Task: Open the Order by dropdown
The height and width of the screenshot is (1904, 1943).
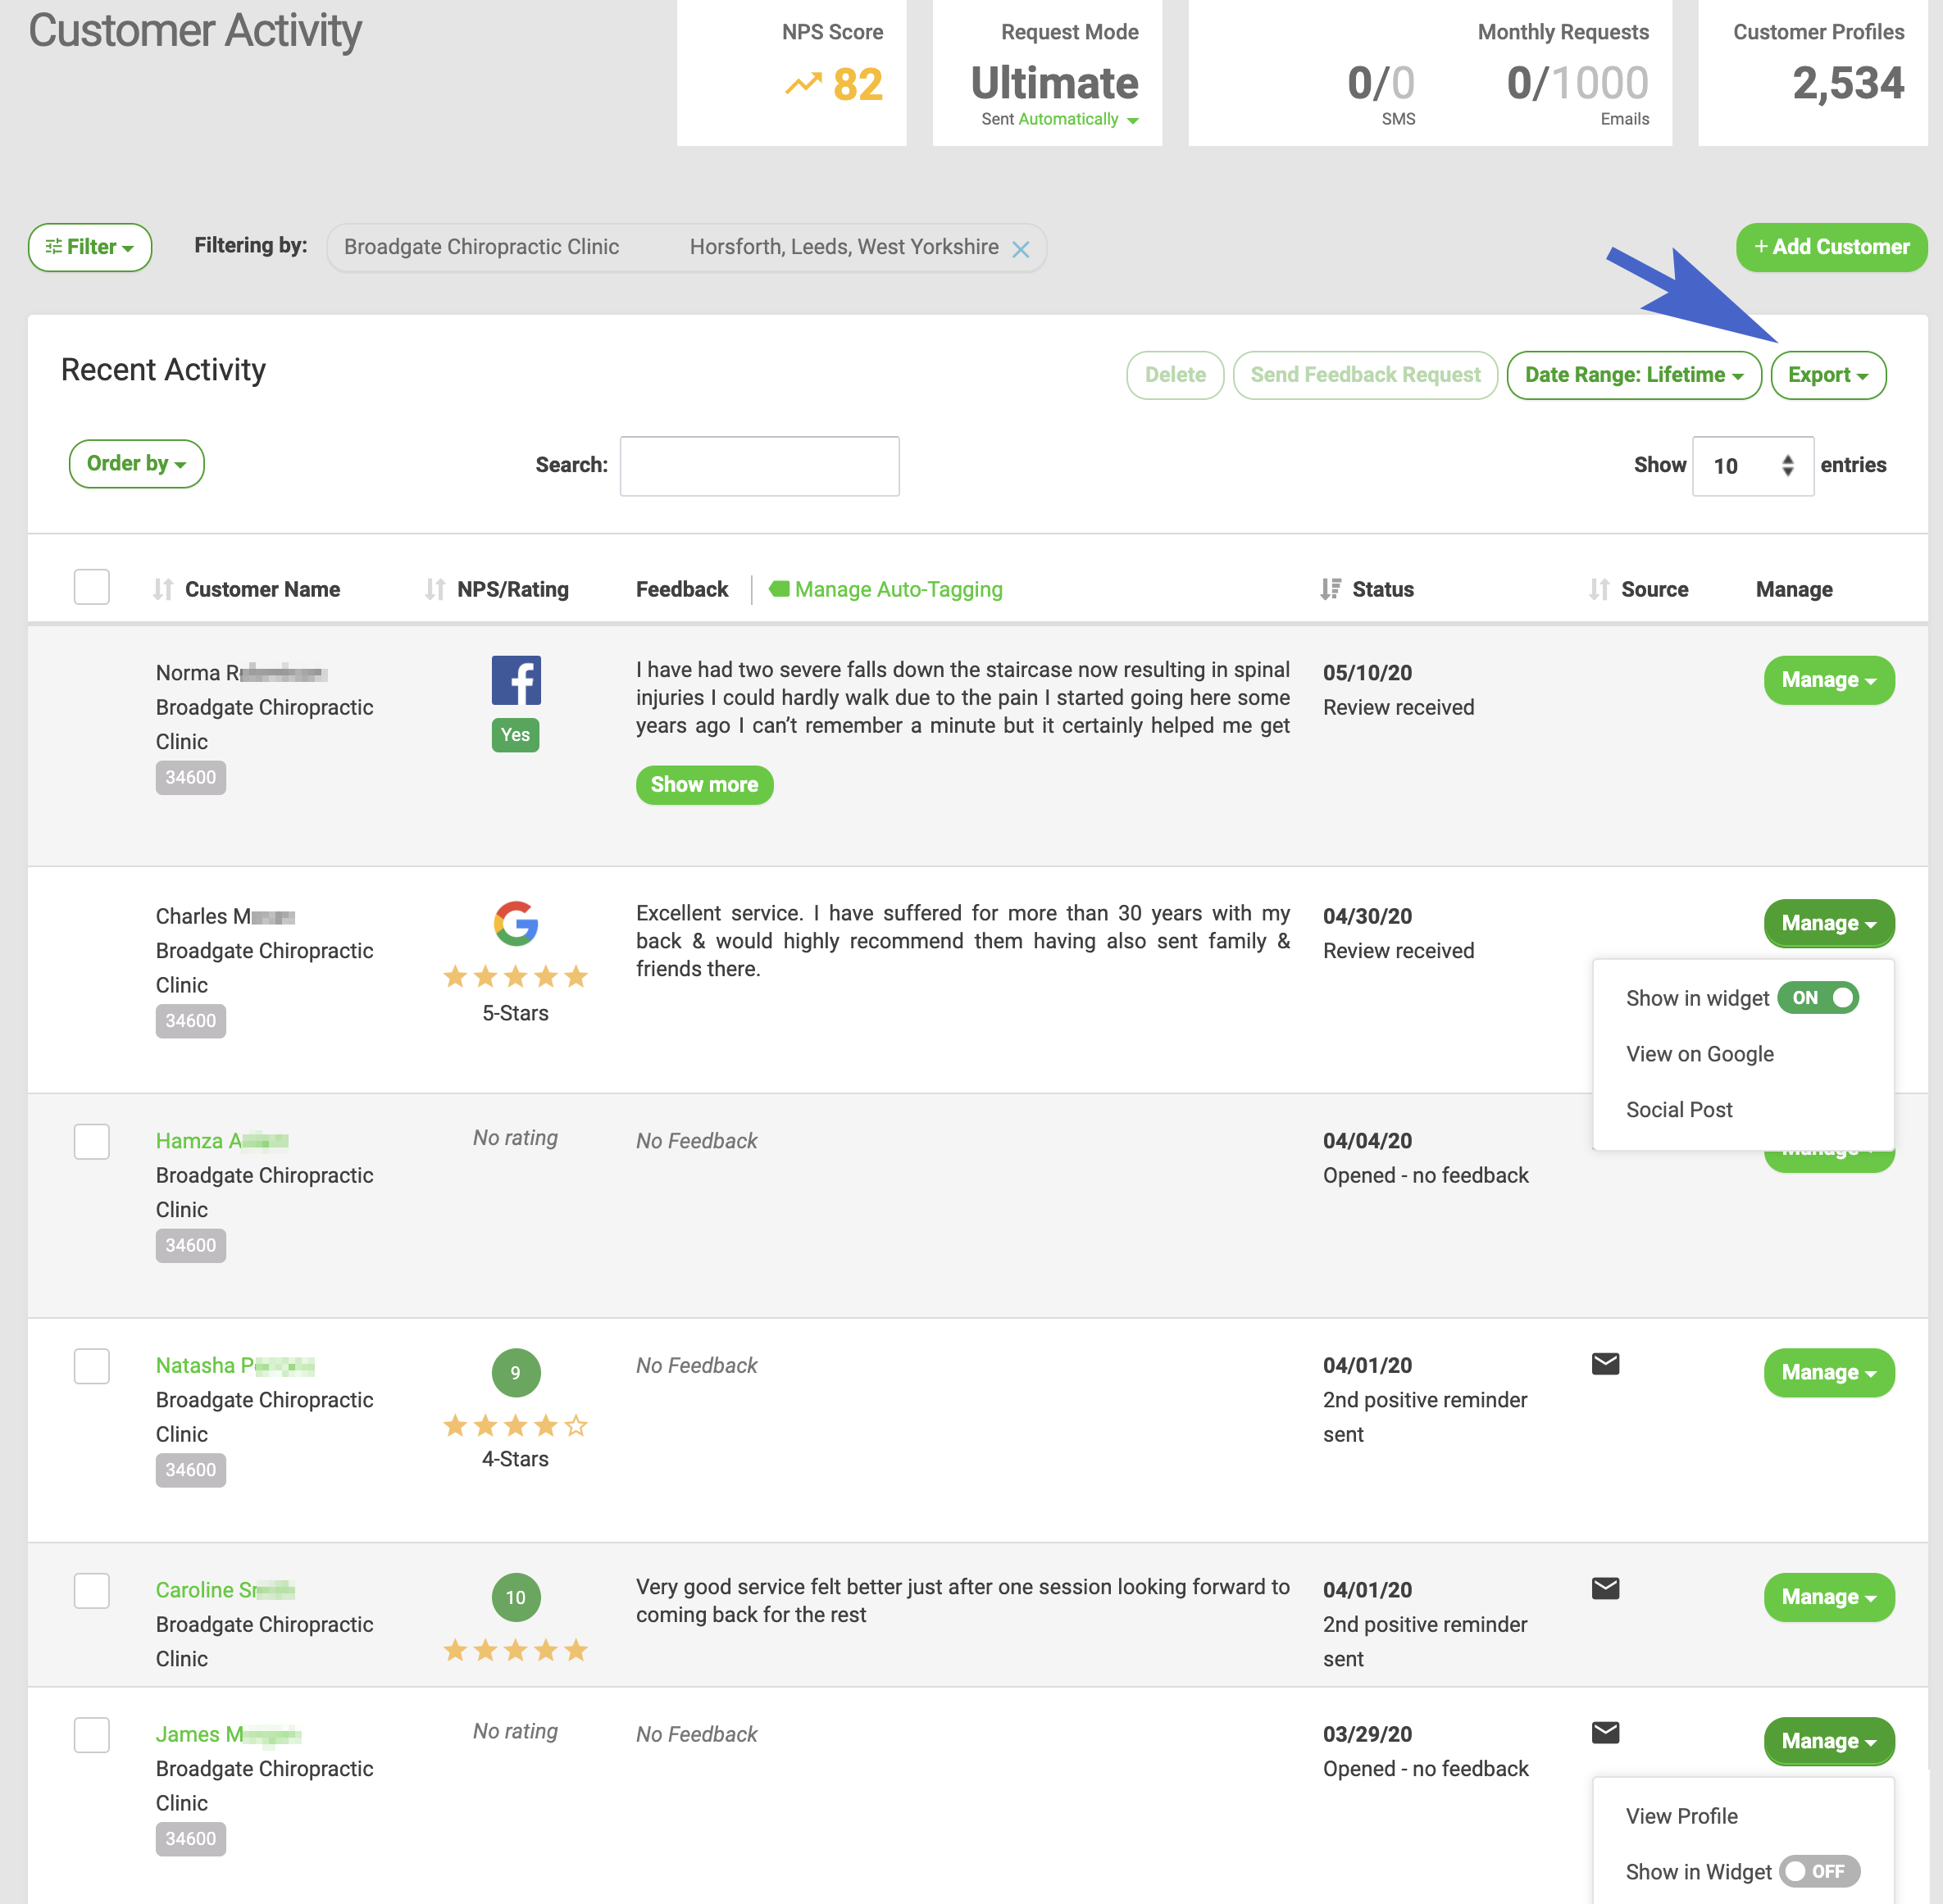Action: point(136,464)
